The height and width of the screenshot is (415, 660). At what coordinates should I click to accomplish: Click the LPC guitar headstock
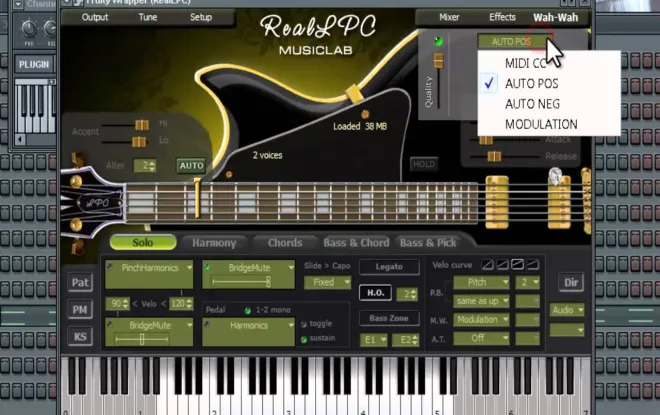point(92,203)
